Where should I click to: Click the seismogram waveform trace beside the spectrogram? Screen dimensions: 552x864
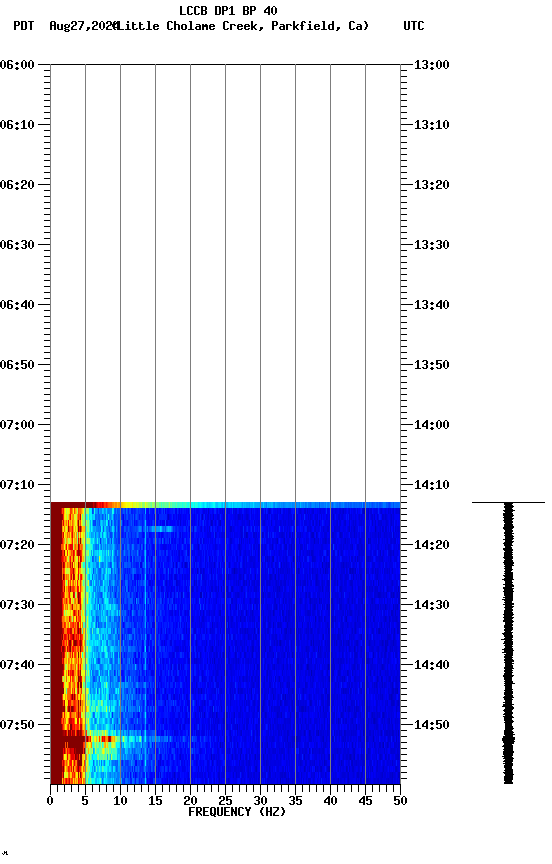[x=508, y=643]
